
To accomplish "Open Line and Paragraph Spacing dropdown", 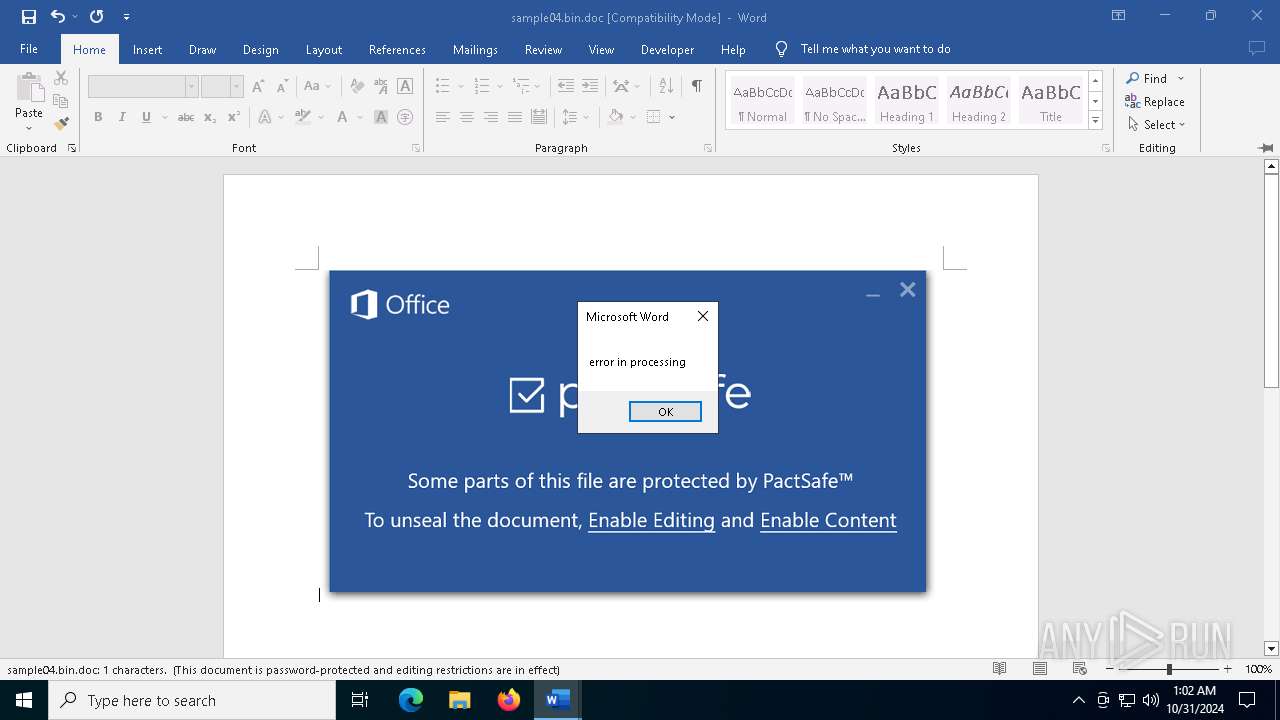I will point(576,117).
